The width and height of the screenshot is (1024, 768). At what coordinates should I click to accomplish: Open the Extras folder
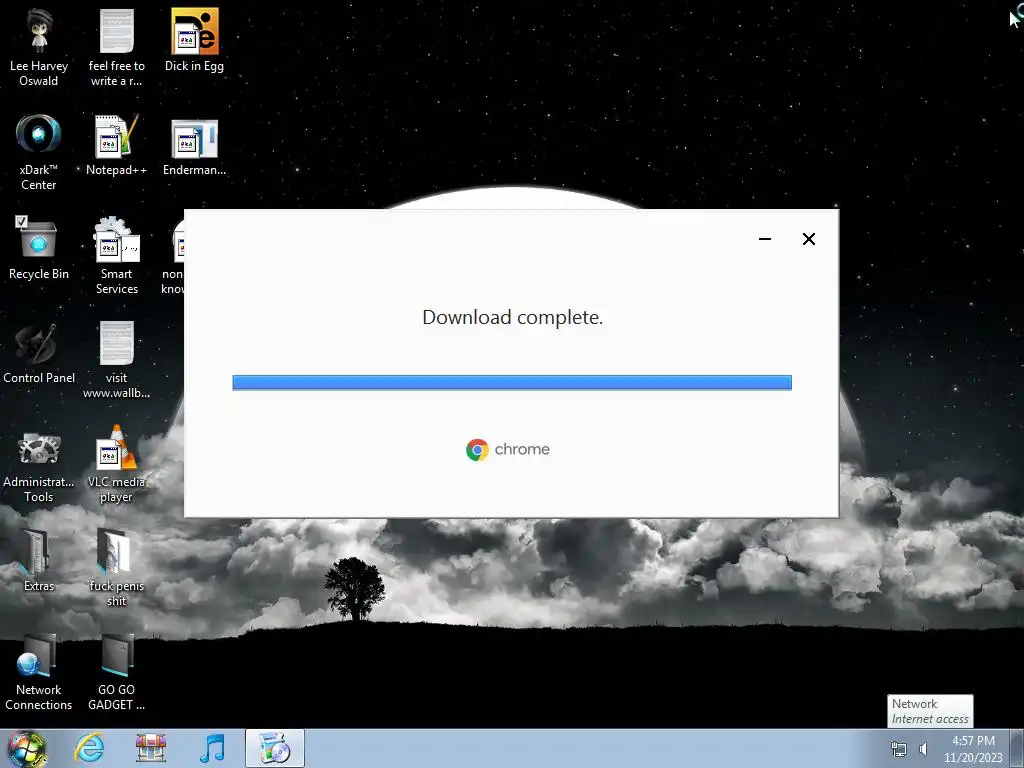[x=39, y=560]
